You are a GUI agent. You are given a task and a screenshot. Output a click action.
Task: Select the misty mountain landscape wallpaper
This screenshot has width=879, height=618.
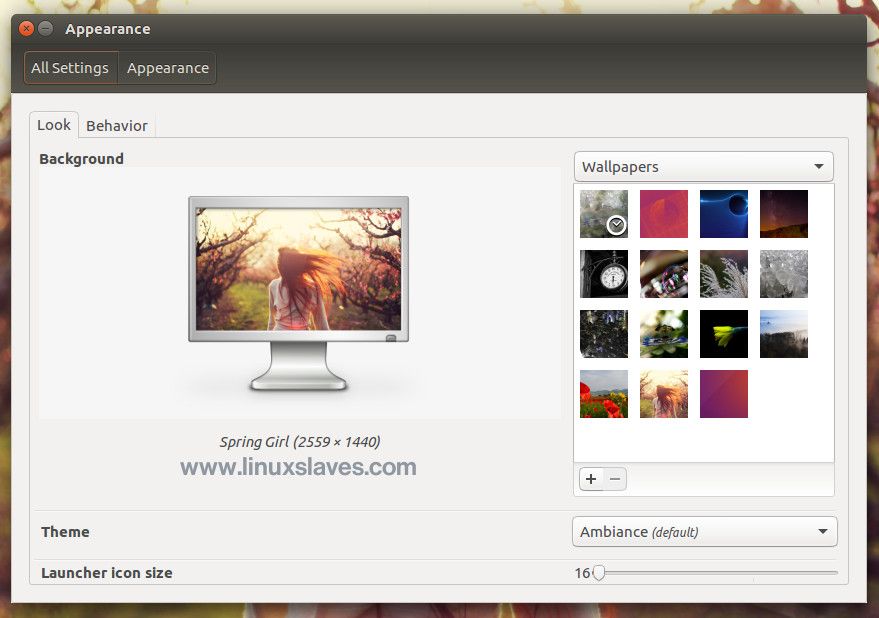pos(784,334)
